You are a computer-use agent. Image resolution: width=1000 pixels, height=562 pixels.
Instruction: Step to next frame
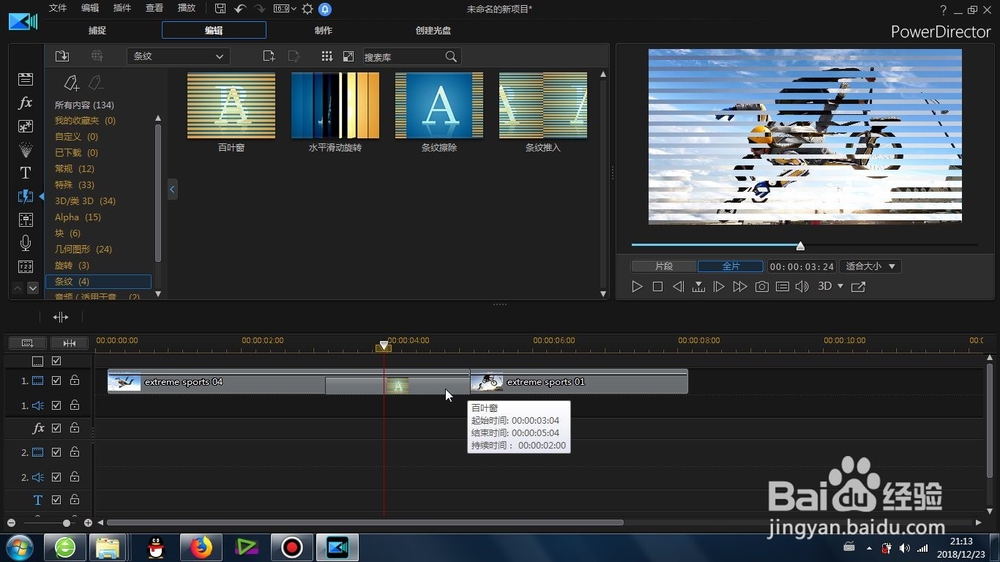719,286
